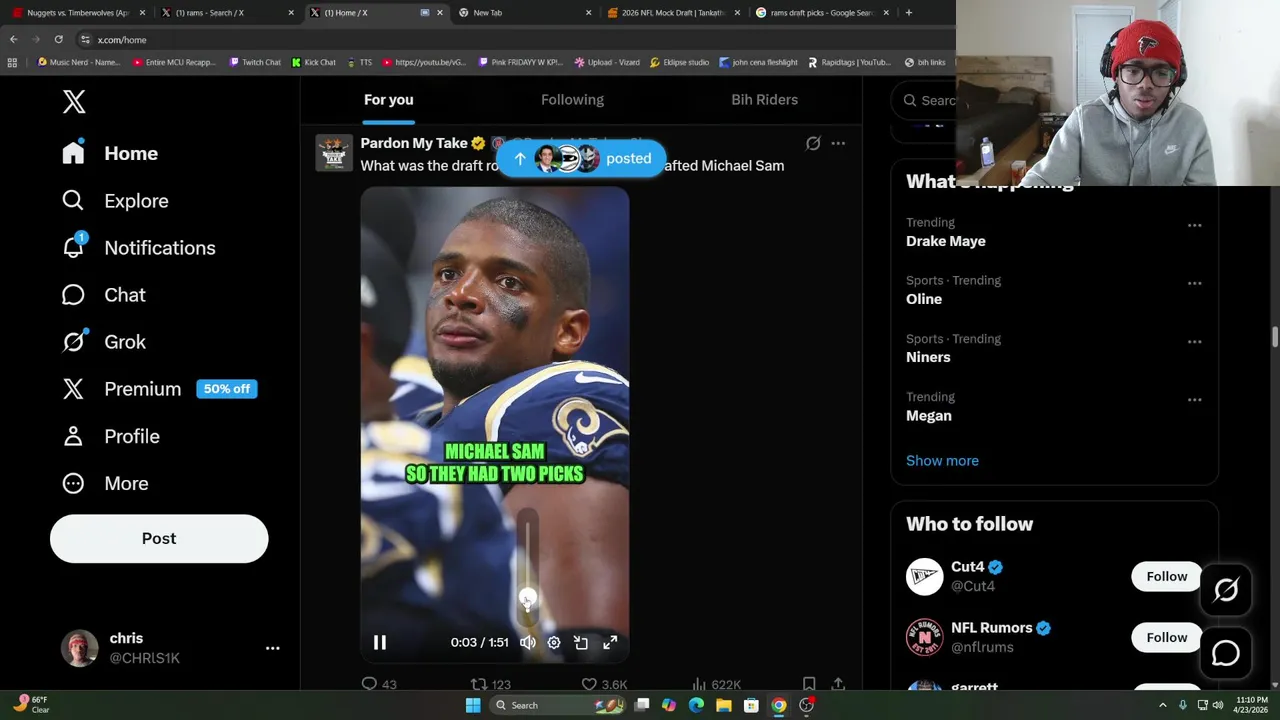Open Explore search icon in sidebar
1280x720 pixels.
[73, 200]
